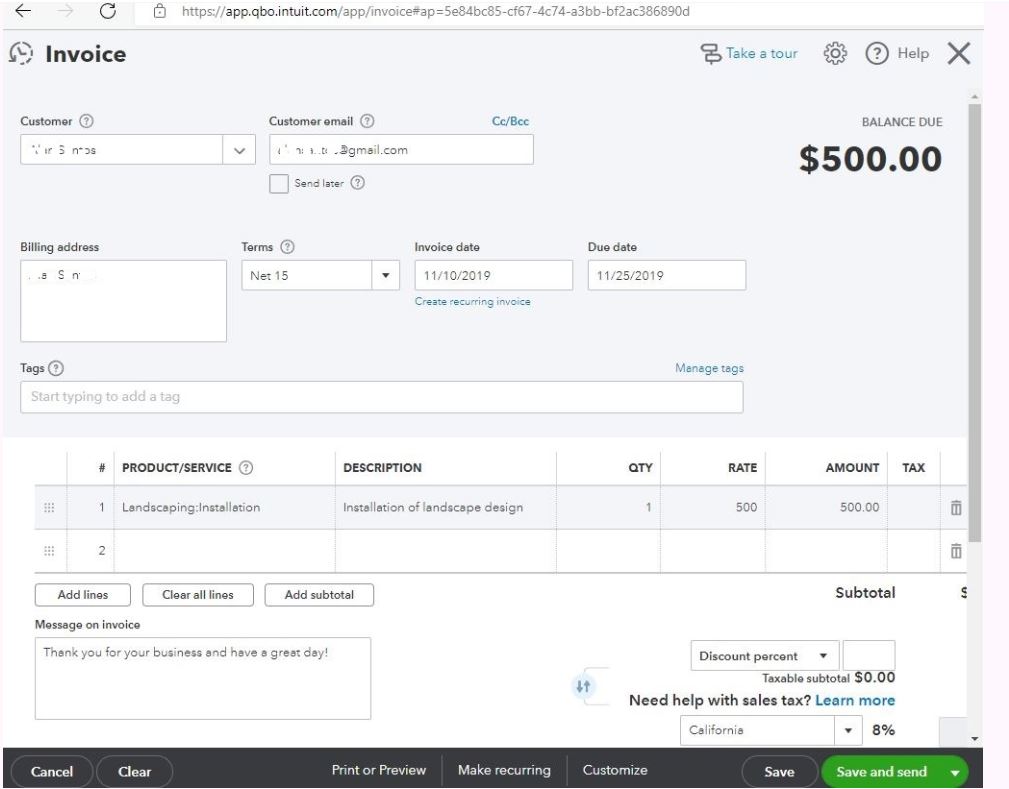Click the Take a tour link text
Screen dimensions: 1009x789
[x=761, y=53]
